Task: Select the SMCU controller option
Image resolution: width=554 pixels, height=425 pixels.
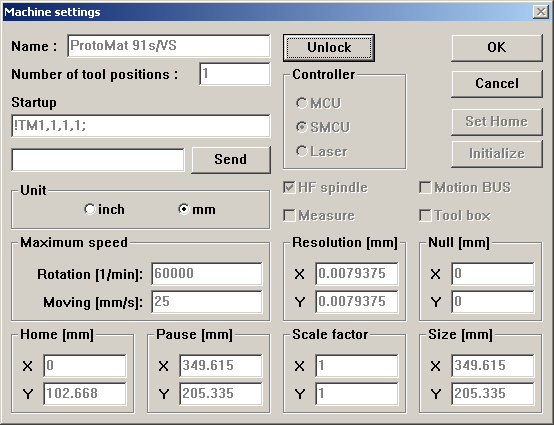Action: pyautogui.click(x=323, y=127)
